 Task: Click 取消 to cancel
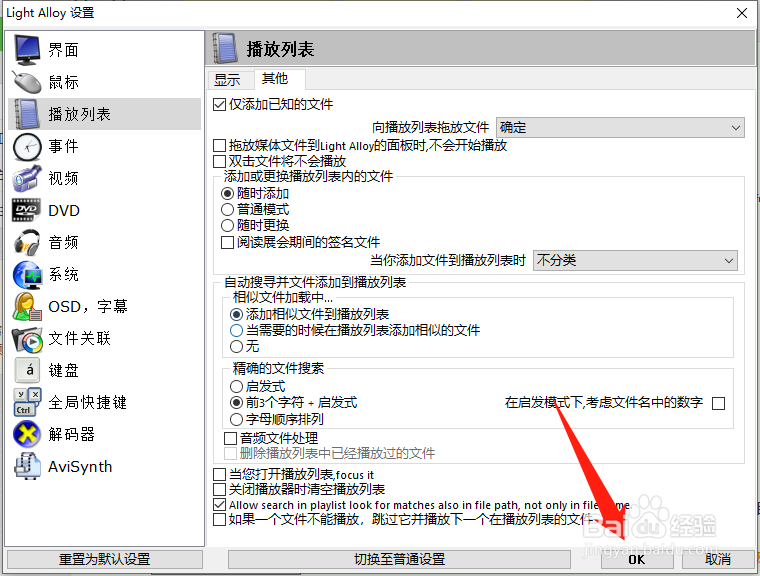(718, 559)
